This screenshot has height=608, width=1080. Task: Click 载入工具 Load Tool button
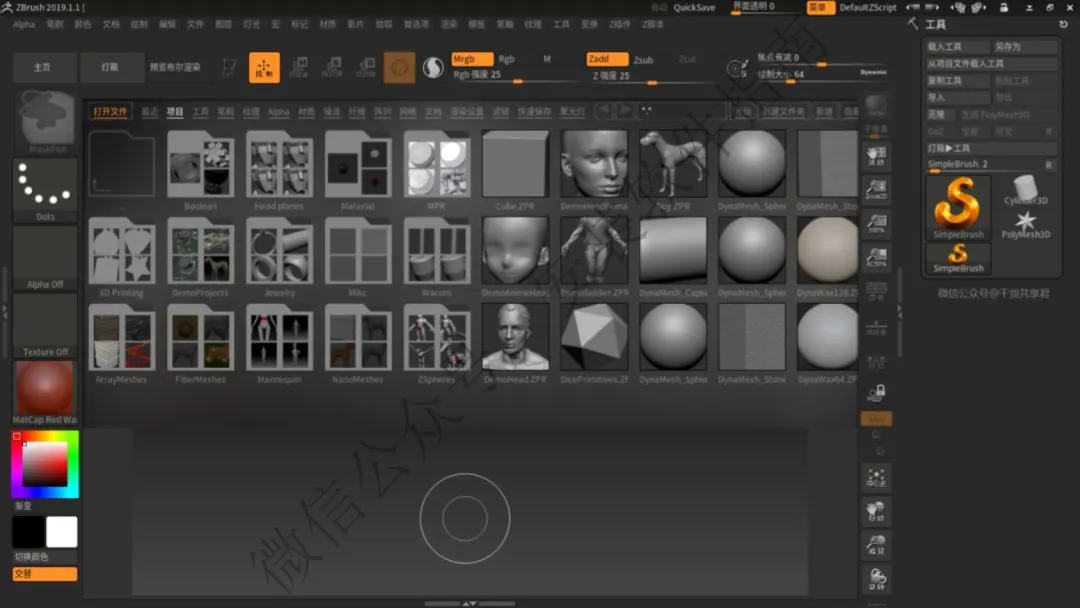click(958, 47)
